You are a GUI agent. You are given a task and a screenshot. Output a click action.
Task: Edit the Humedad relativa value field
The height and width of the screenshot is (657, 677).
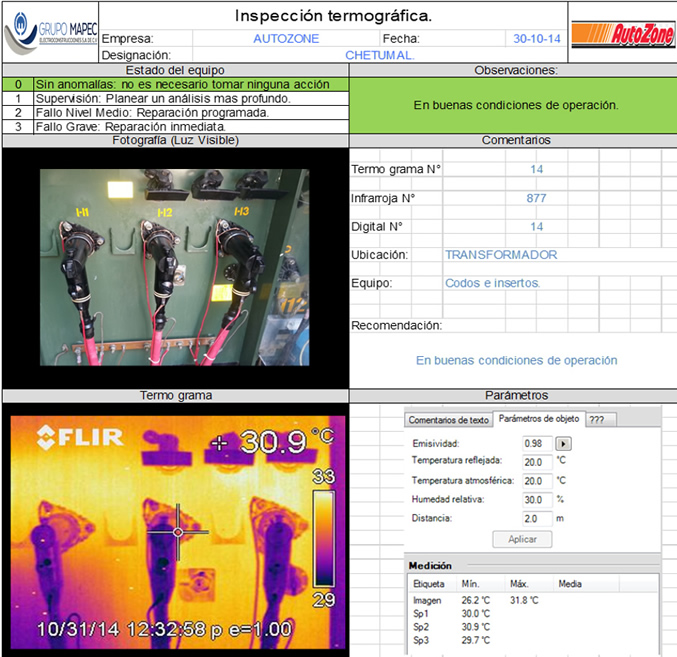tap(537, 500)
